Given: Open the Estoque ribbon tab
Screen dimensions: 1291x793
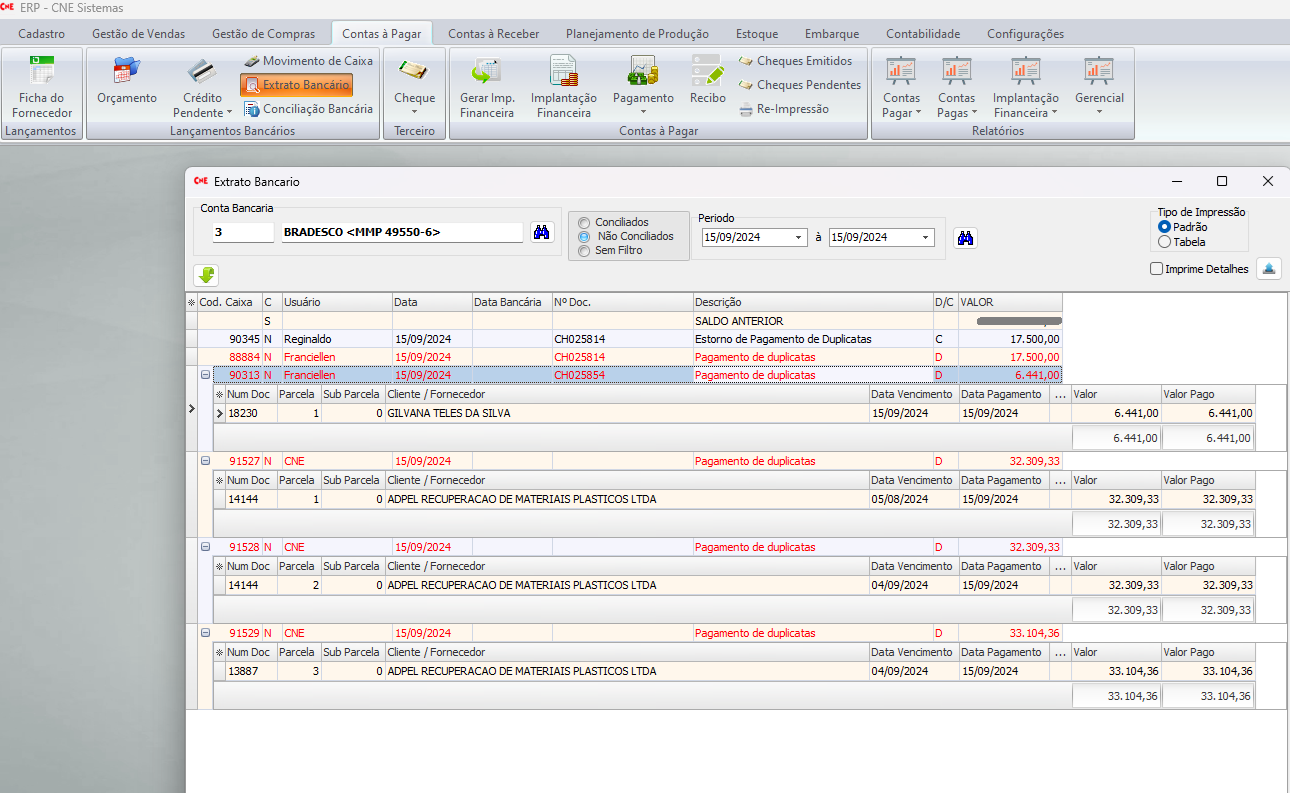Looking at the screenshot, I should pos(757,34).
